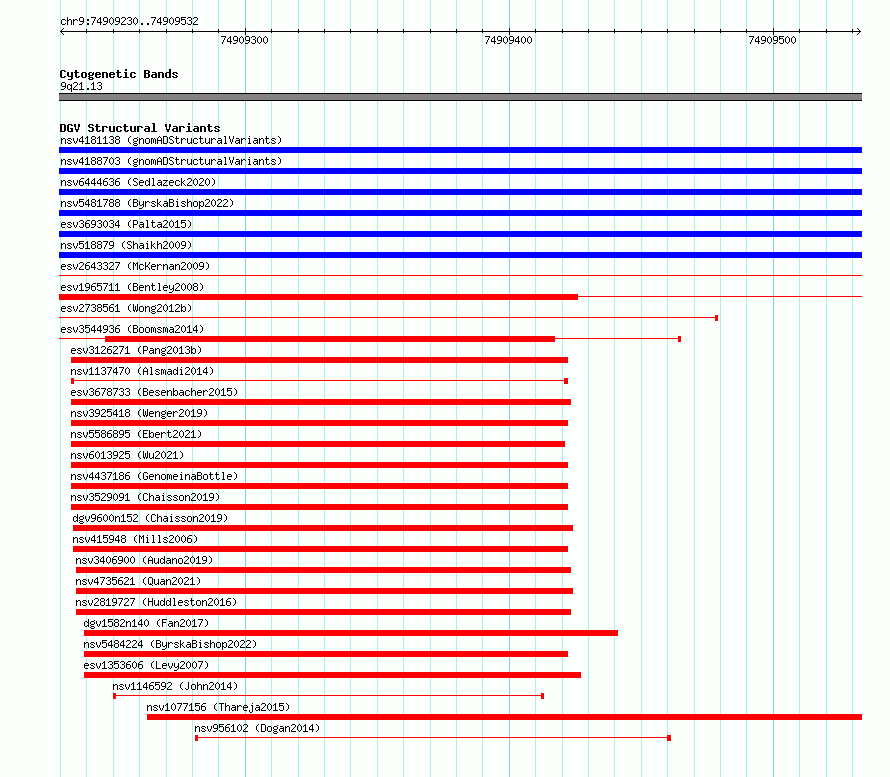Viewport: 890px width, 777px height.
Task: Select nsv2819727 (Huddleston2016) label
Action: [156, 602]
